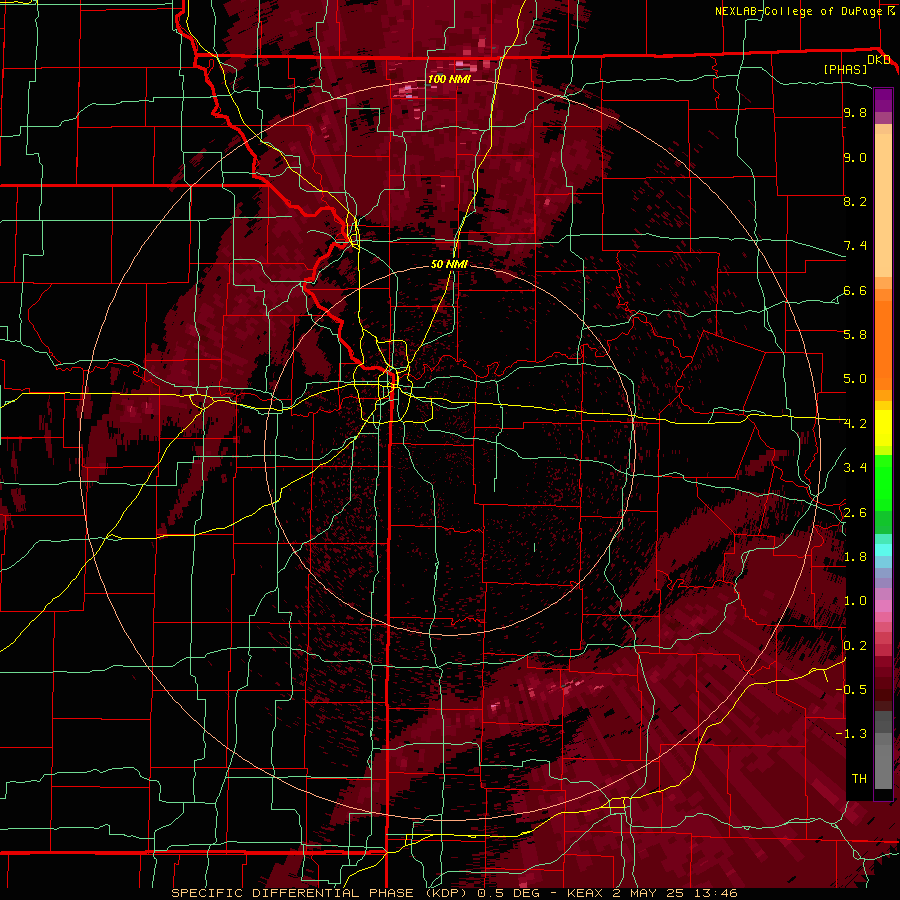
Task: Click the 4.2 value on color scale
Action: coord(855,424)
